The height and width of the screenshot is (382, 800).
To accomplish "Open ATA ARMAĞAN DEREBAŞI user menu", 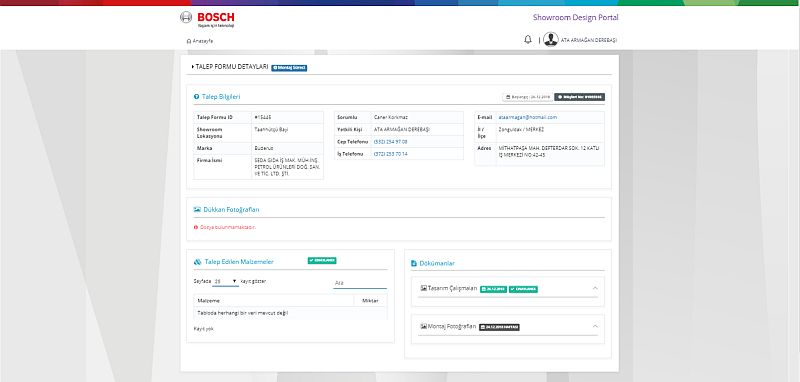I will (588, 40).
